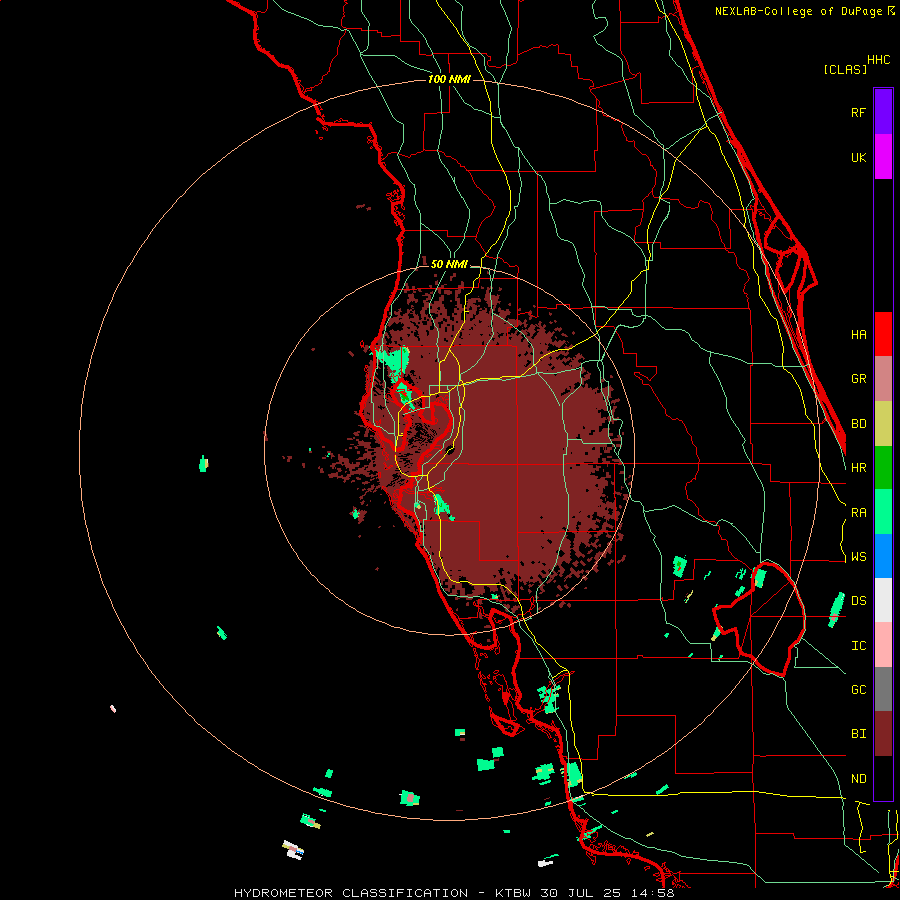Viewport: 900px width, 900px height.
Task: Select the yellow BD legend swatch
Action: coord(883,424)
